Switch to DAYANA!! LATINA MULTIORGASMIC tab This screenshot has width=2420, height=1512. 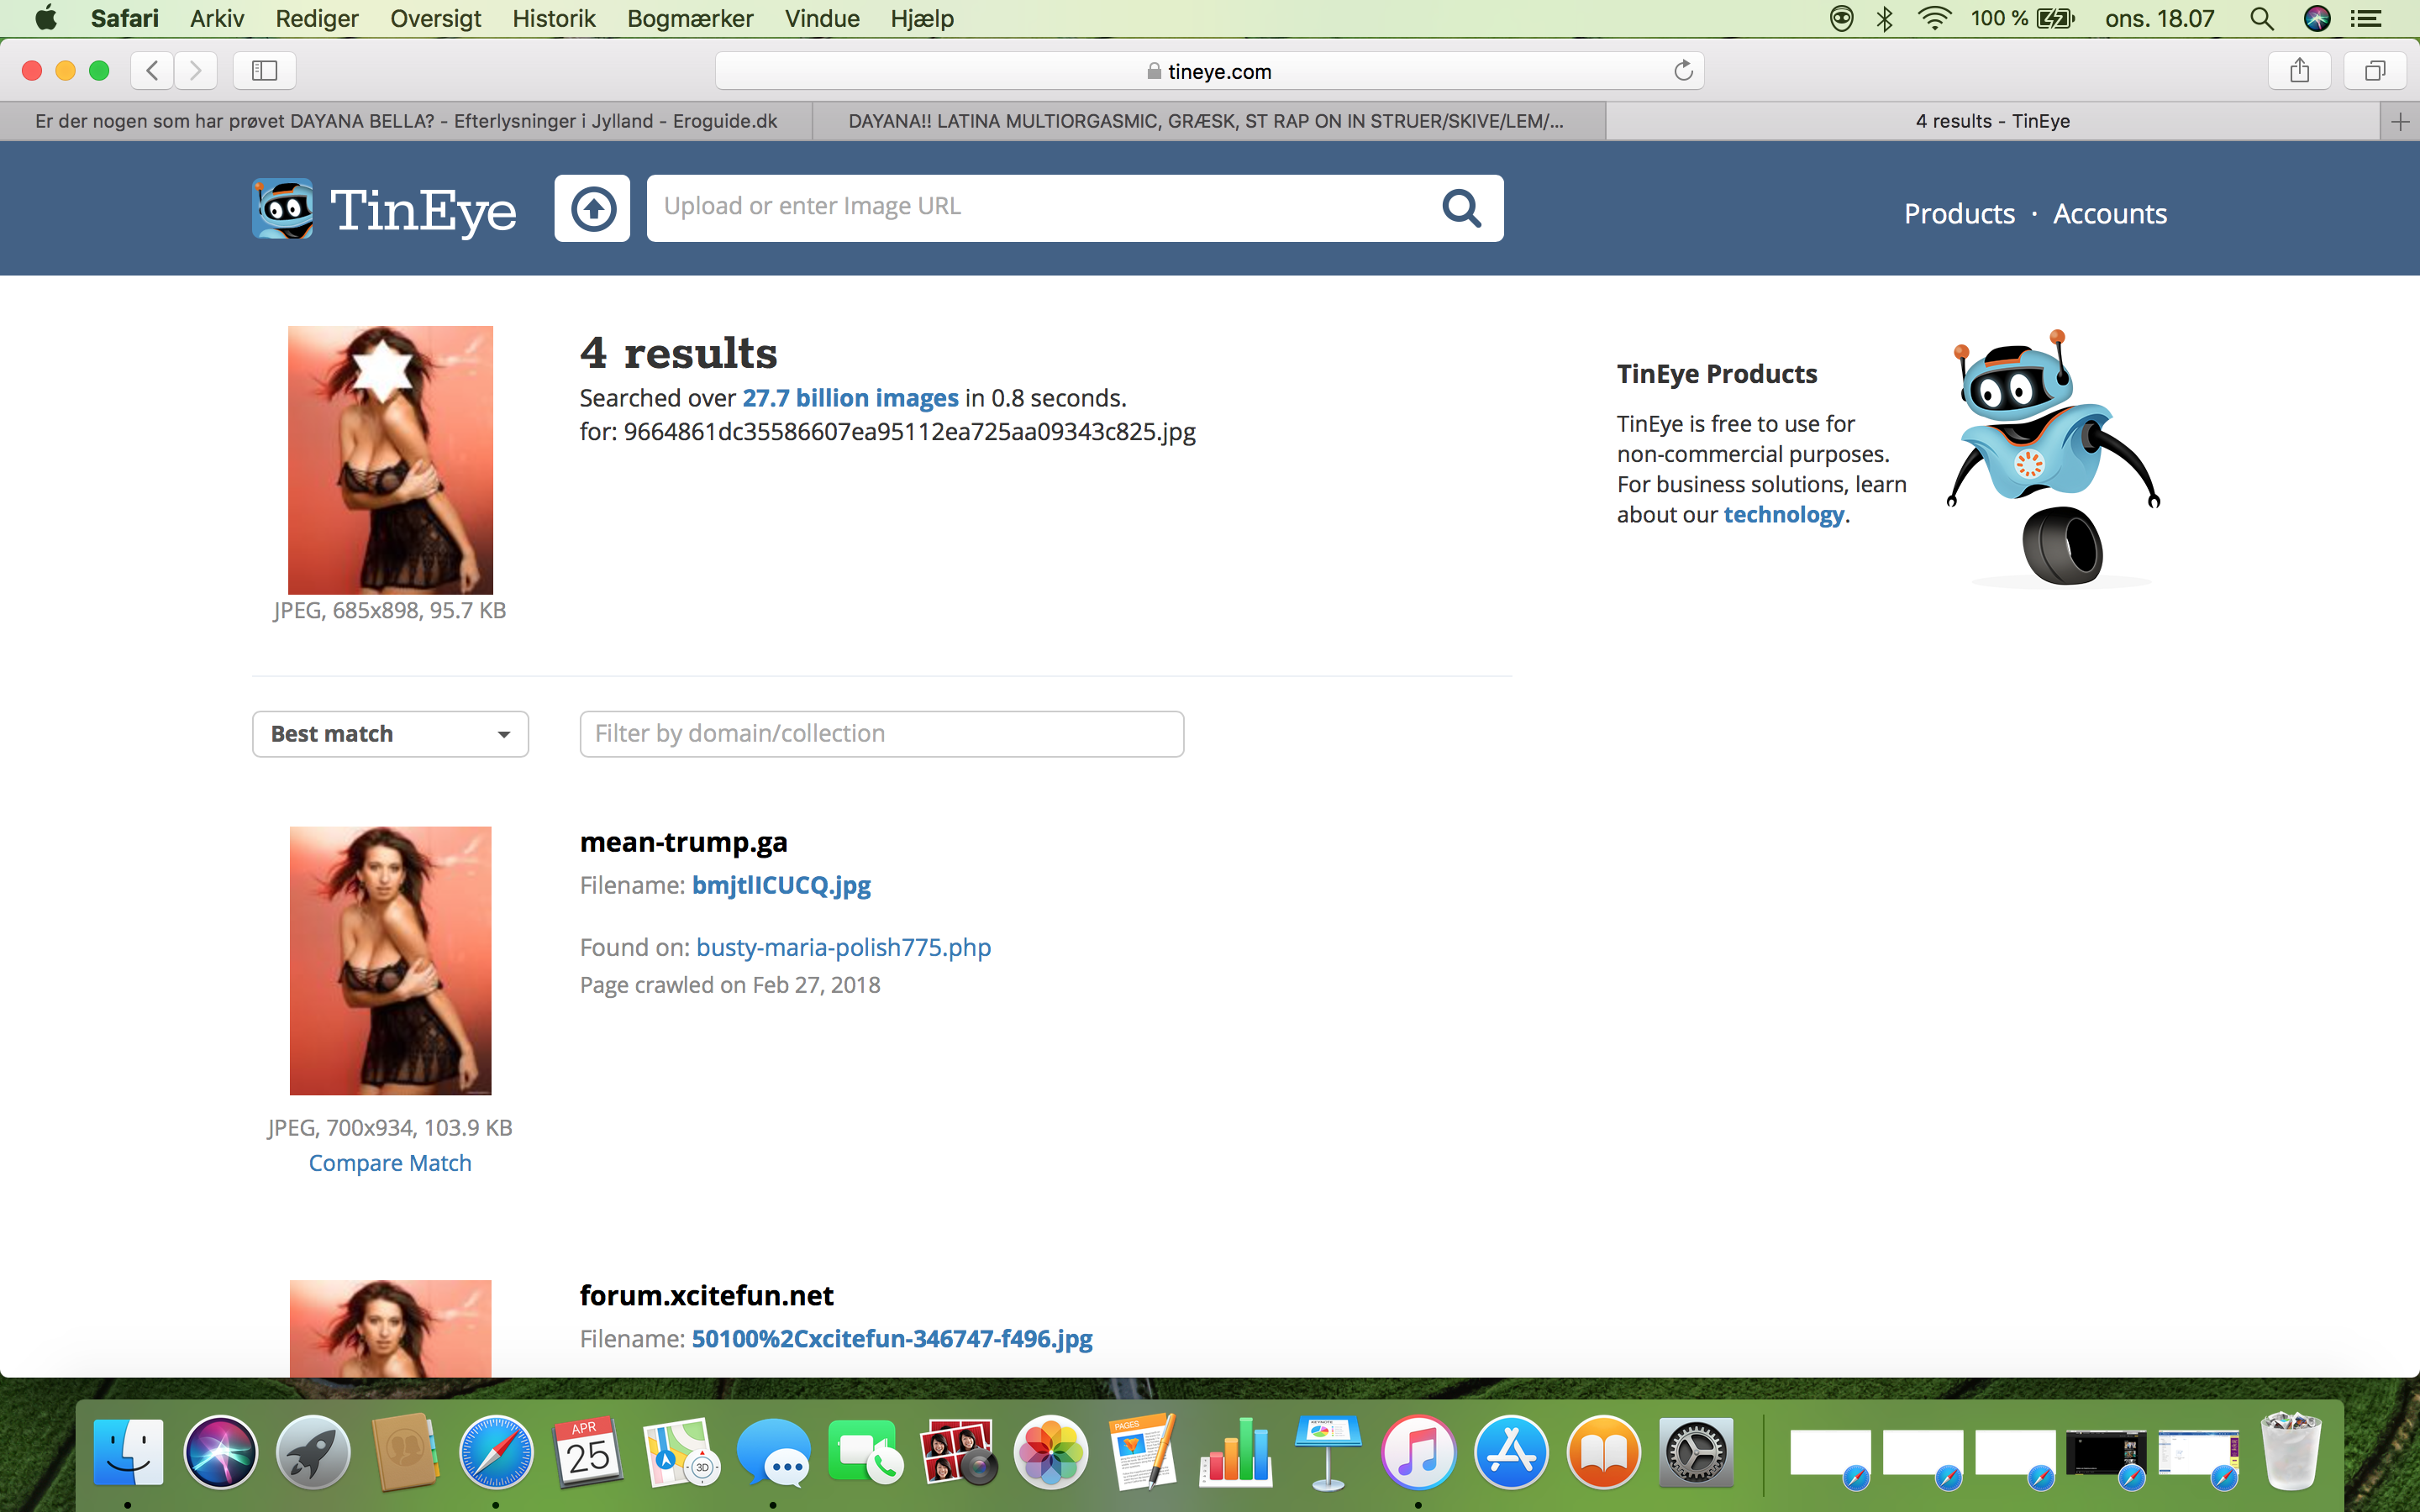(1208, 121)
